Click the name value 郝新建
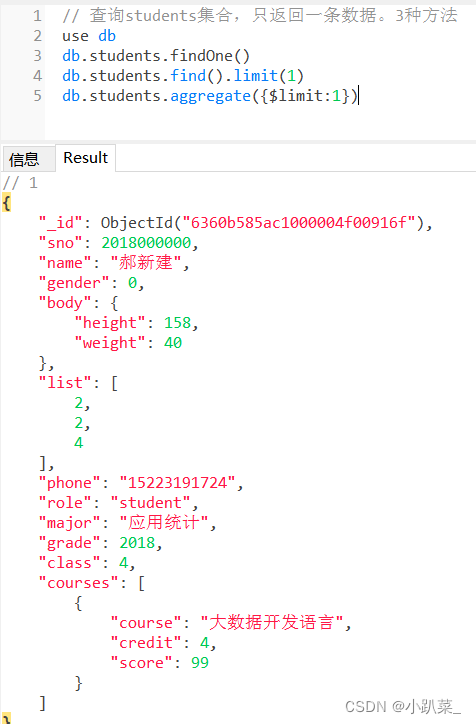The image size is (476, 724). pyautogui.click(x=145, y=263)
